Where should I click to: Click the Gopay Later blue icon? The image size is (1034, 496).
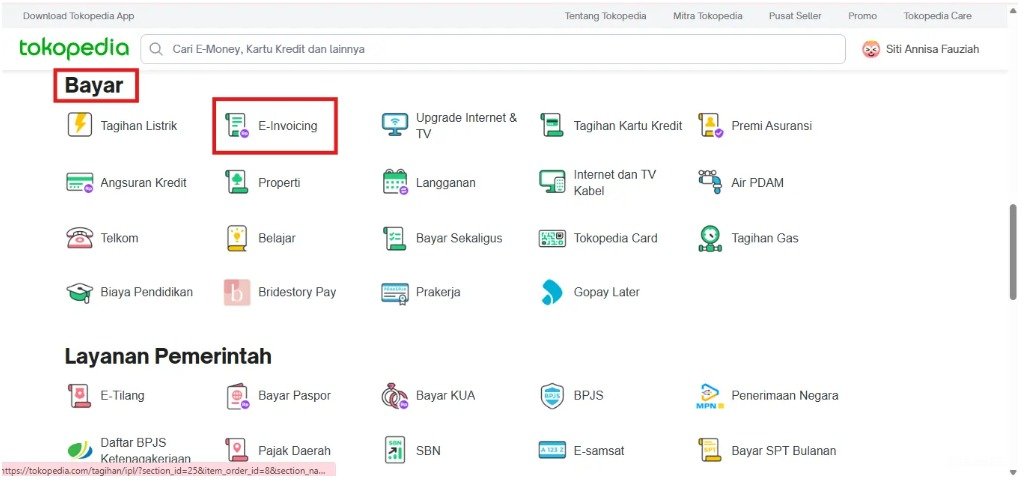tap(551, 292)
